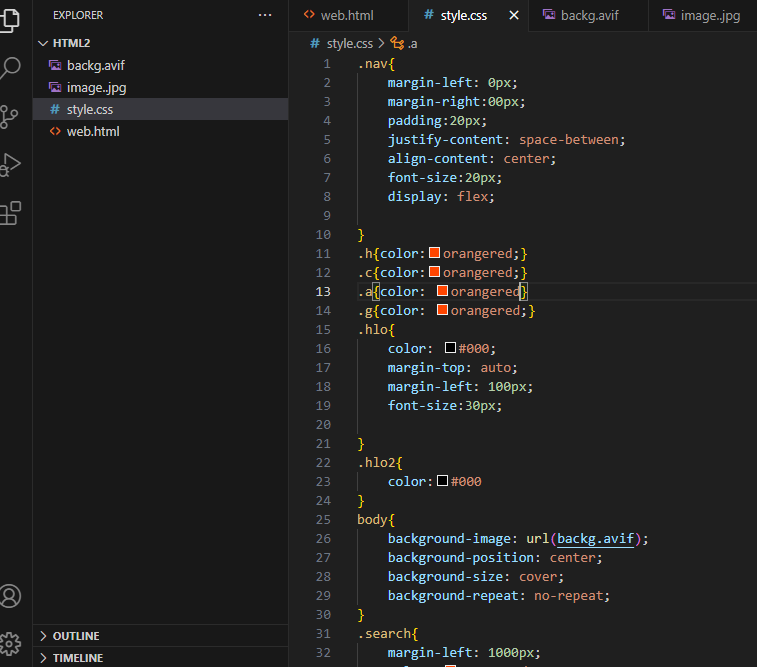This screenshot has height=667, width=757.
Task: Click style.css in the breadcrumb path
Action: point(350,43)
